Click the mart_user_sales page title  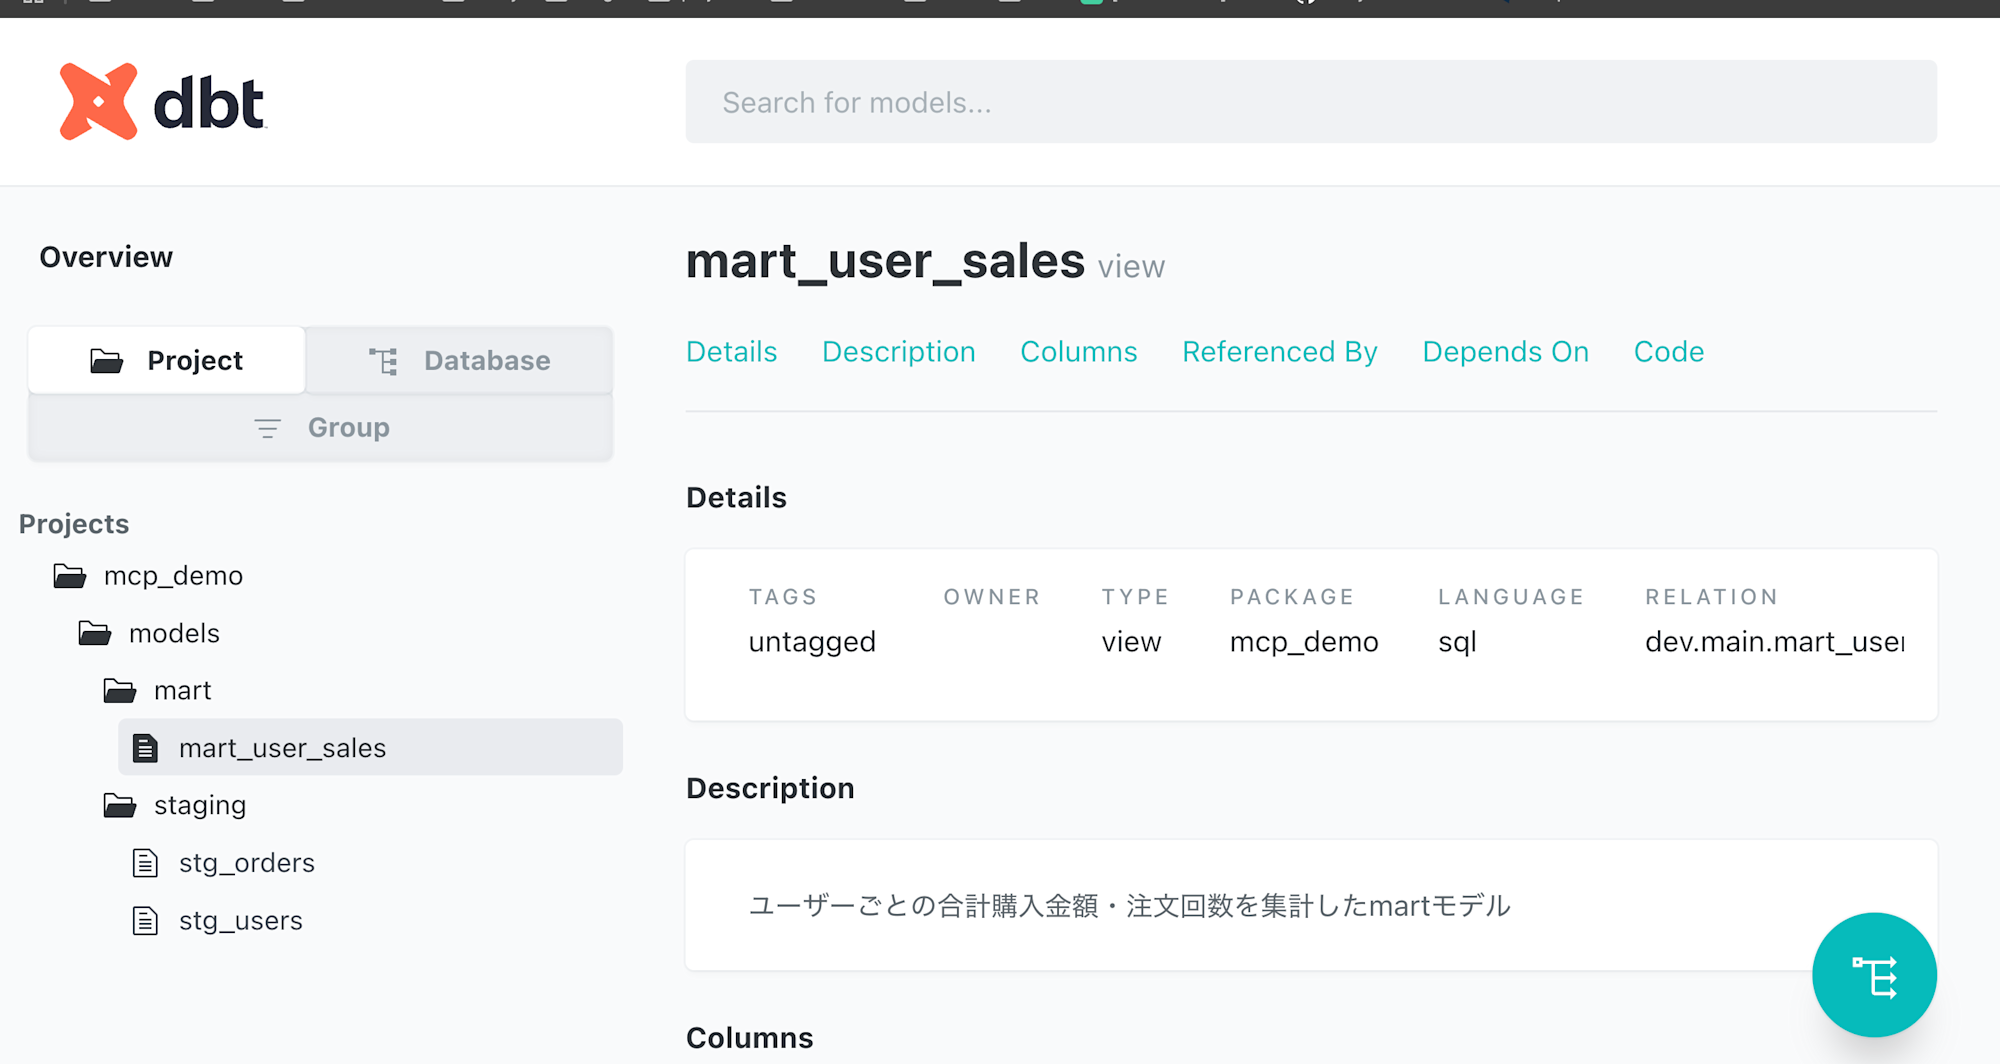pyautogui.click(x=885, y=261)
